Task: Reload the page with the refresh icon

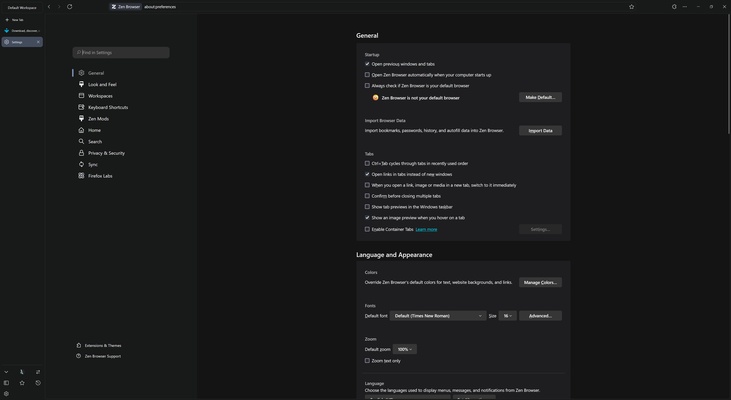Action: coord(69,7)
